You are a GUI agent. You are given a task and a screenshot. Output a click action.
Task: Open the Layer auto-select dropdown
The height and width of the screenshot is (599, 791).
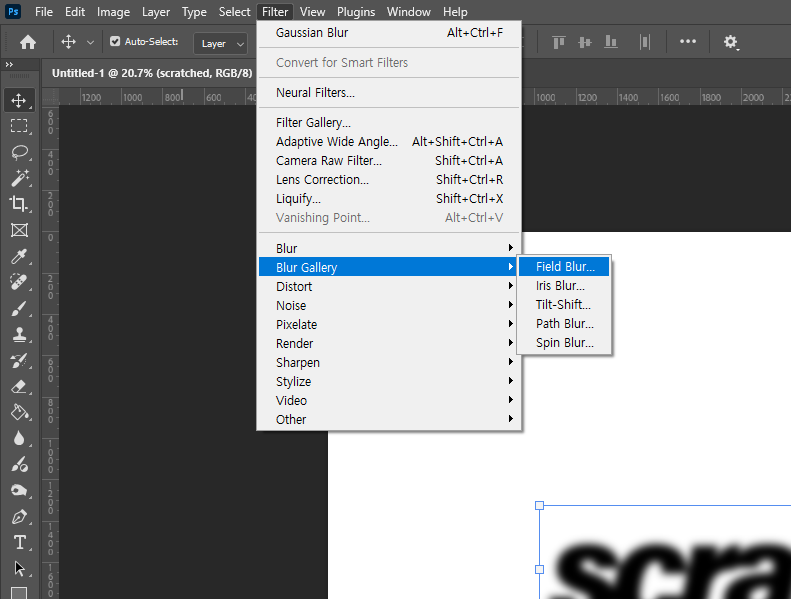[221, 43]
